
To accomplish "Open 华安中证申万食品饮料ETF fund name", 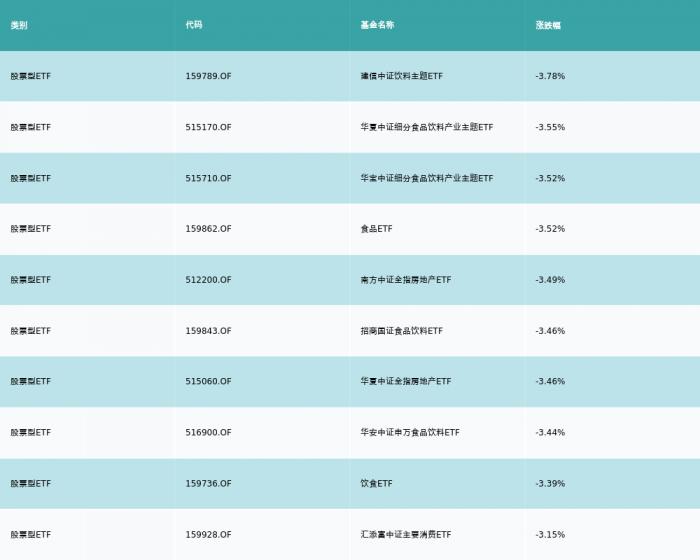I will (410, 432).
